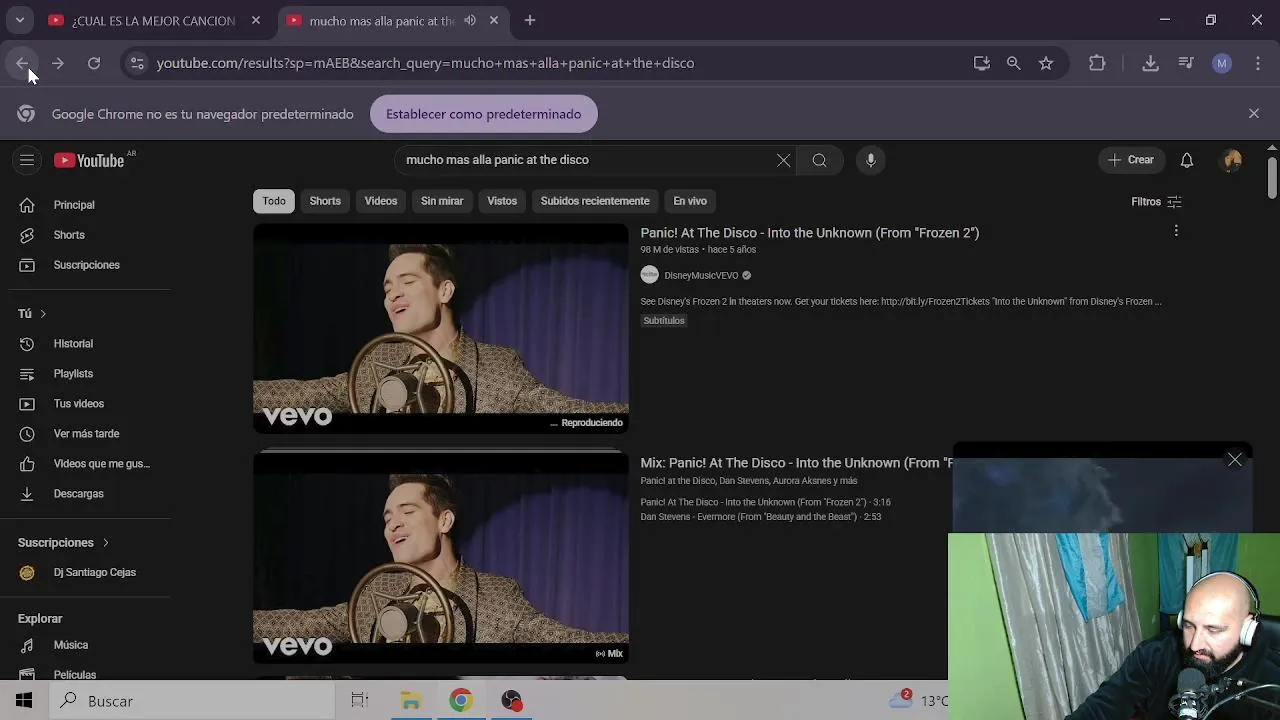Select the Shorts filter chip
1280x720 pixels.
point(325,201)
